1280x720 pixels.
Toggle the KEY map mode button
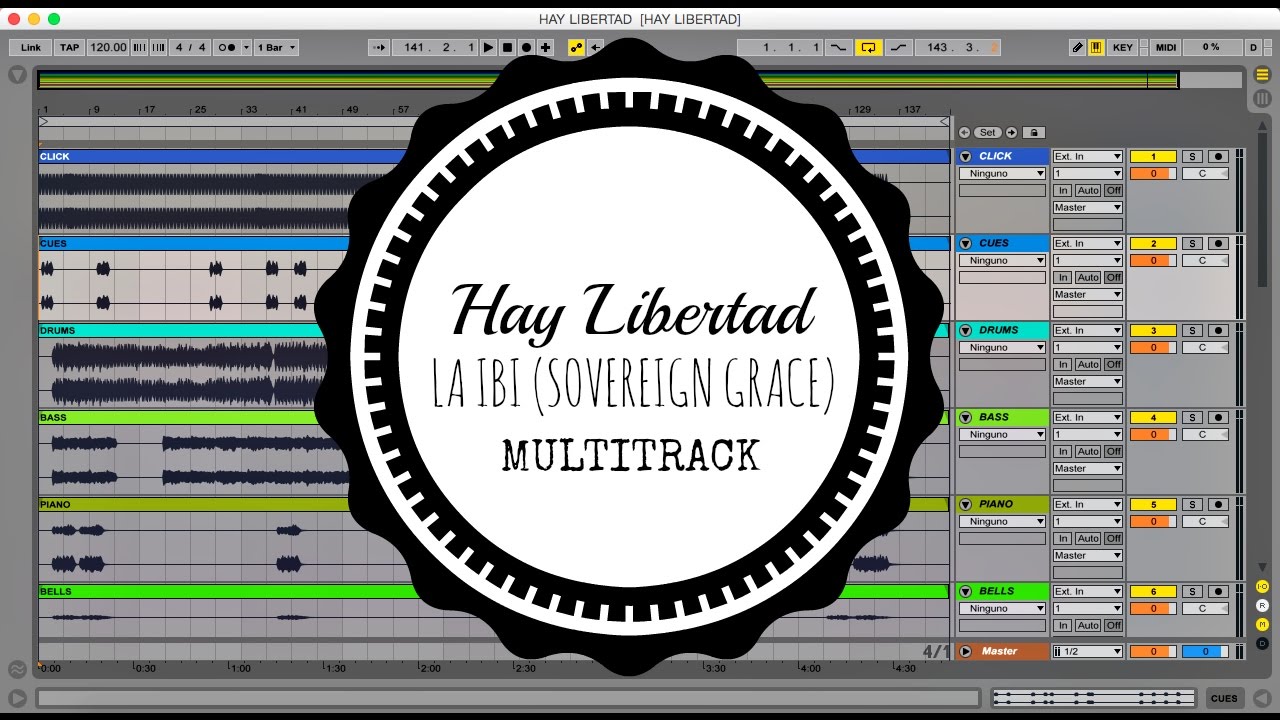click(x=1123, y=47)
